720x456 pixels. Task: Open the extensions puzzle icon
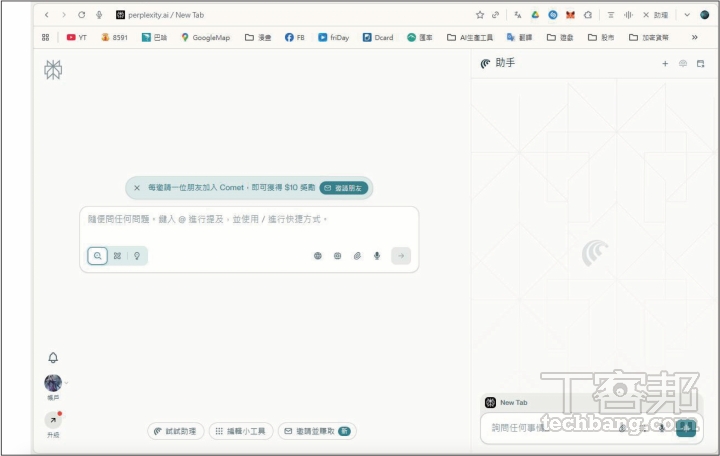coord(588,15)
